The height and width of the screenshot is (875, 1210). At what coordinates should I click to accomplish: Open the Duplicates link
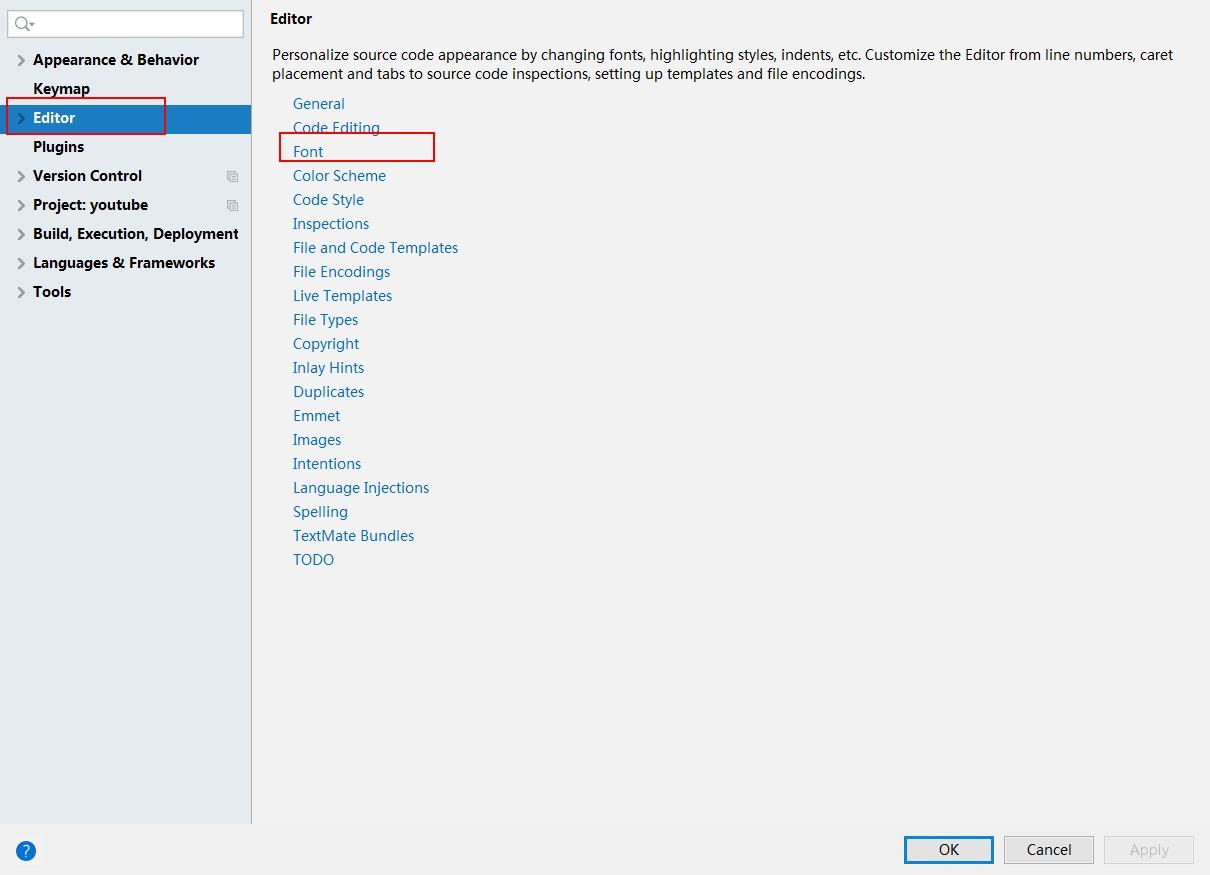(328, 392)
